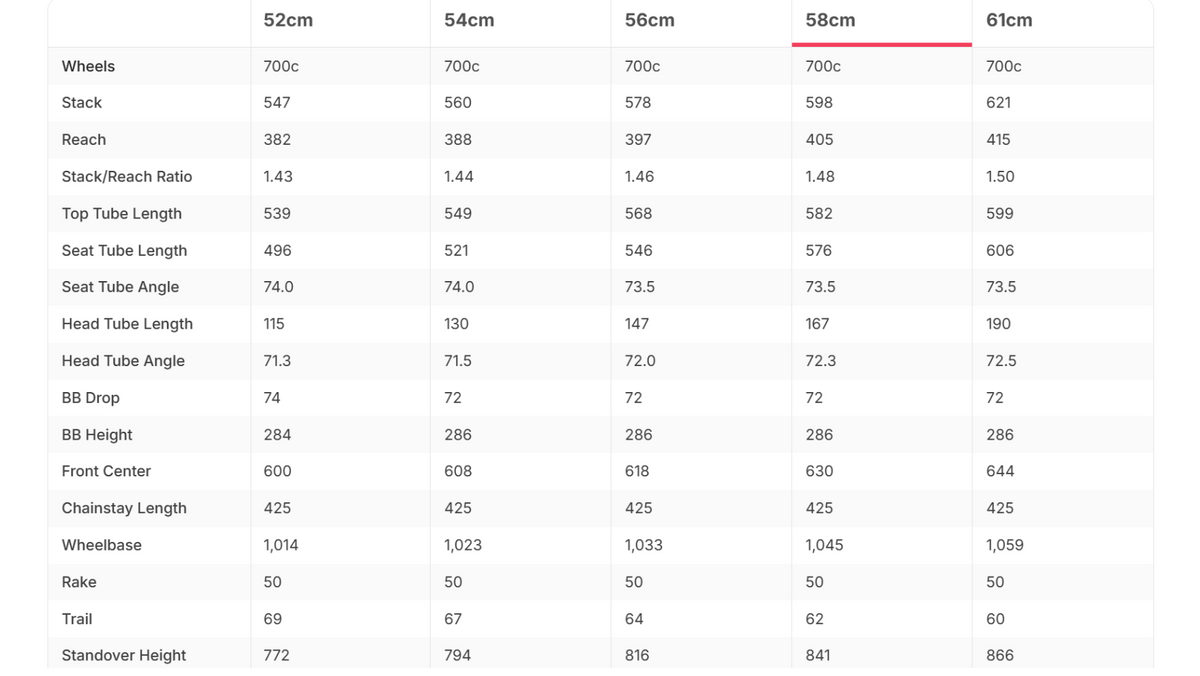Screen dimensions: 1200x676
Task: Click the 382 reach value for 52cm
Action: pyautogui.click(x=277, y=140)
